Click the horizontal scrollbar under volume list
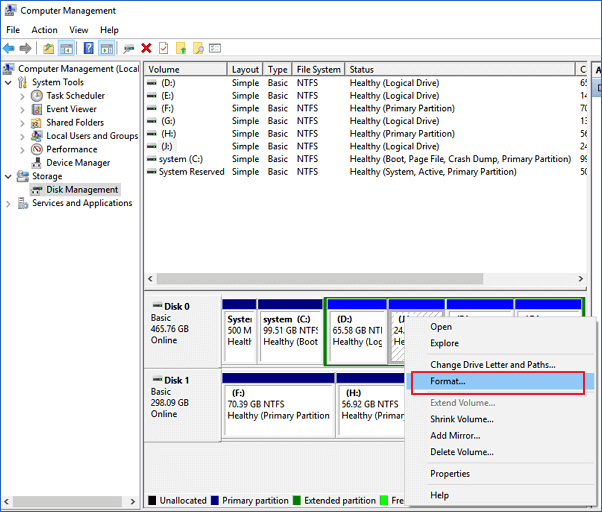The image size is (602, 512). tap(300, 278)
